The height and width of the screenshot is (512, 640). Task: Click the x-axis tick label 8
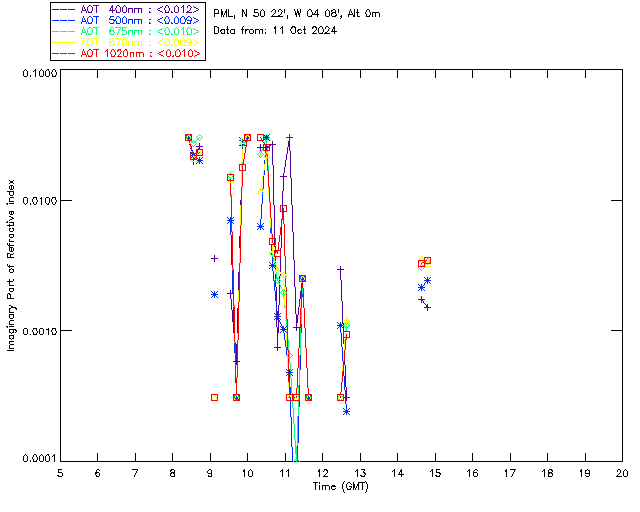pyautogui.click(x=173, y=473)
